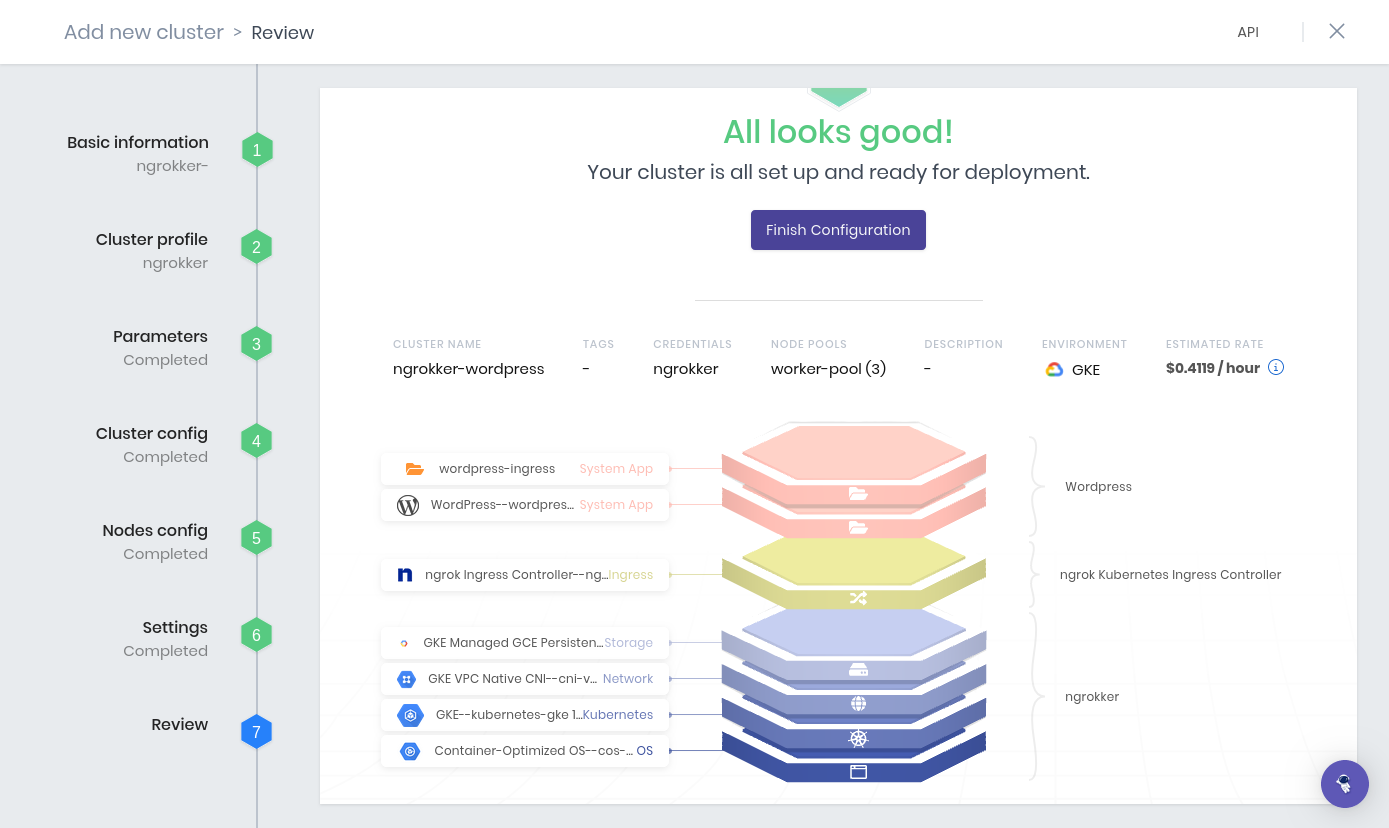Click the GCE Persistent Disk storage icon

[404, 643]
